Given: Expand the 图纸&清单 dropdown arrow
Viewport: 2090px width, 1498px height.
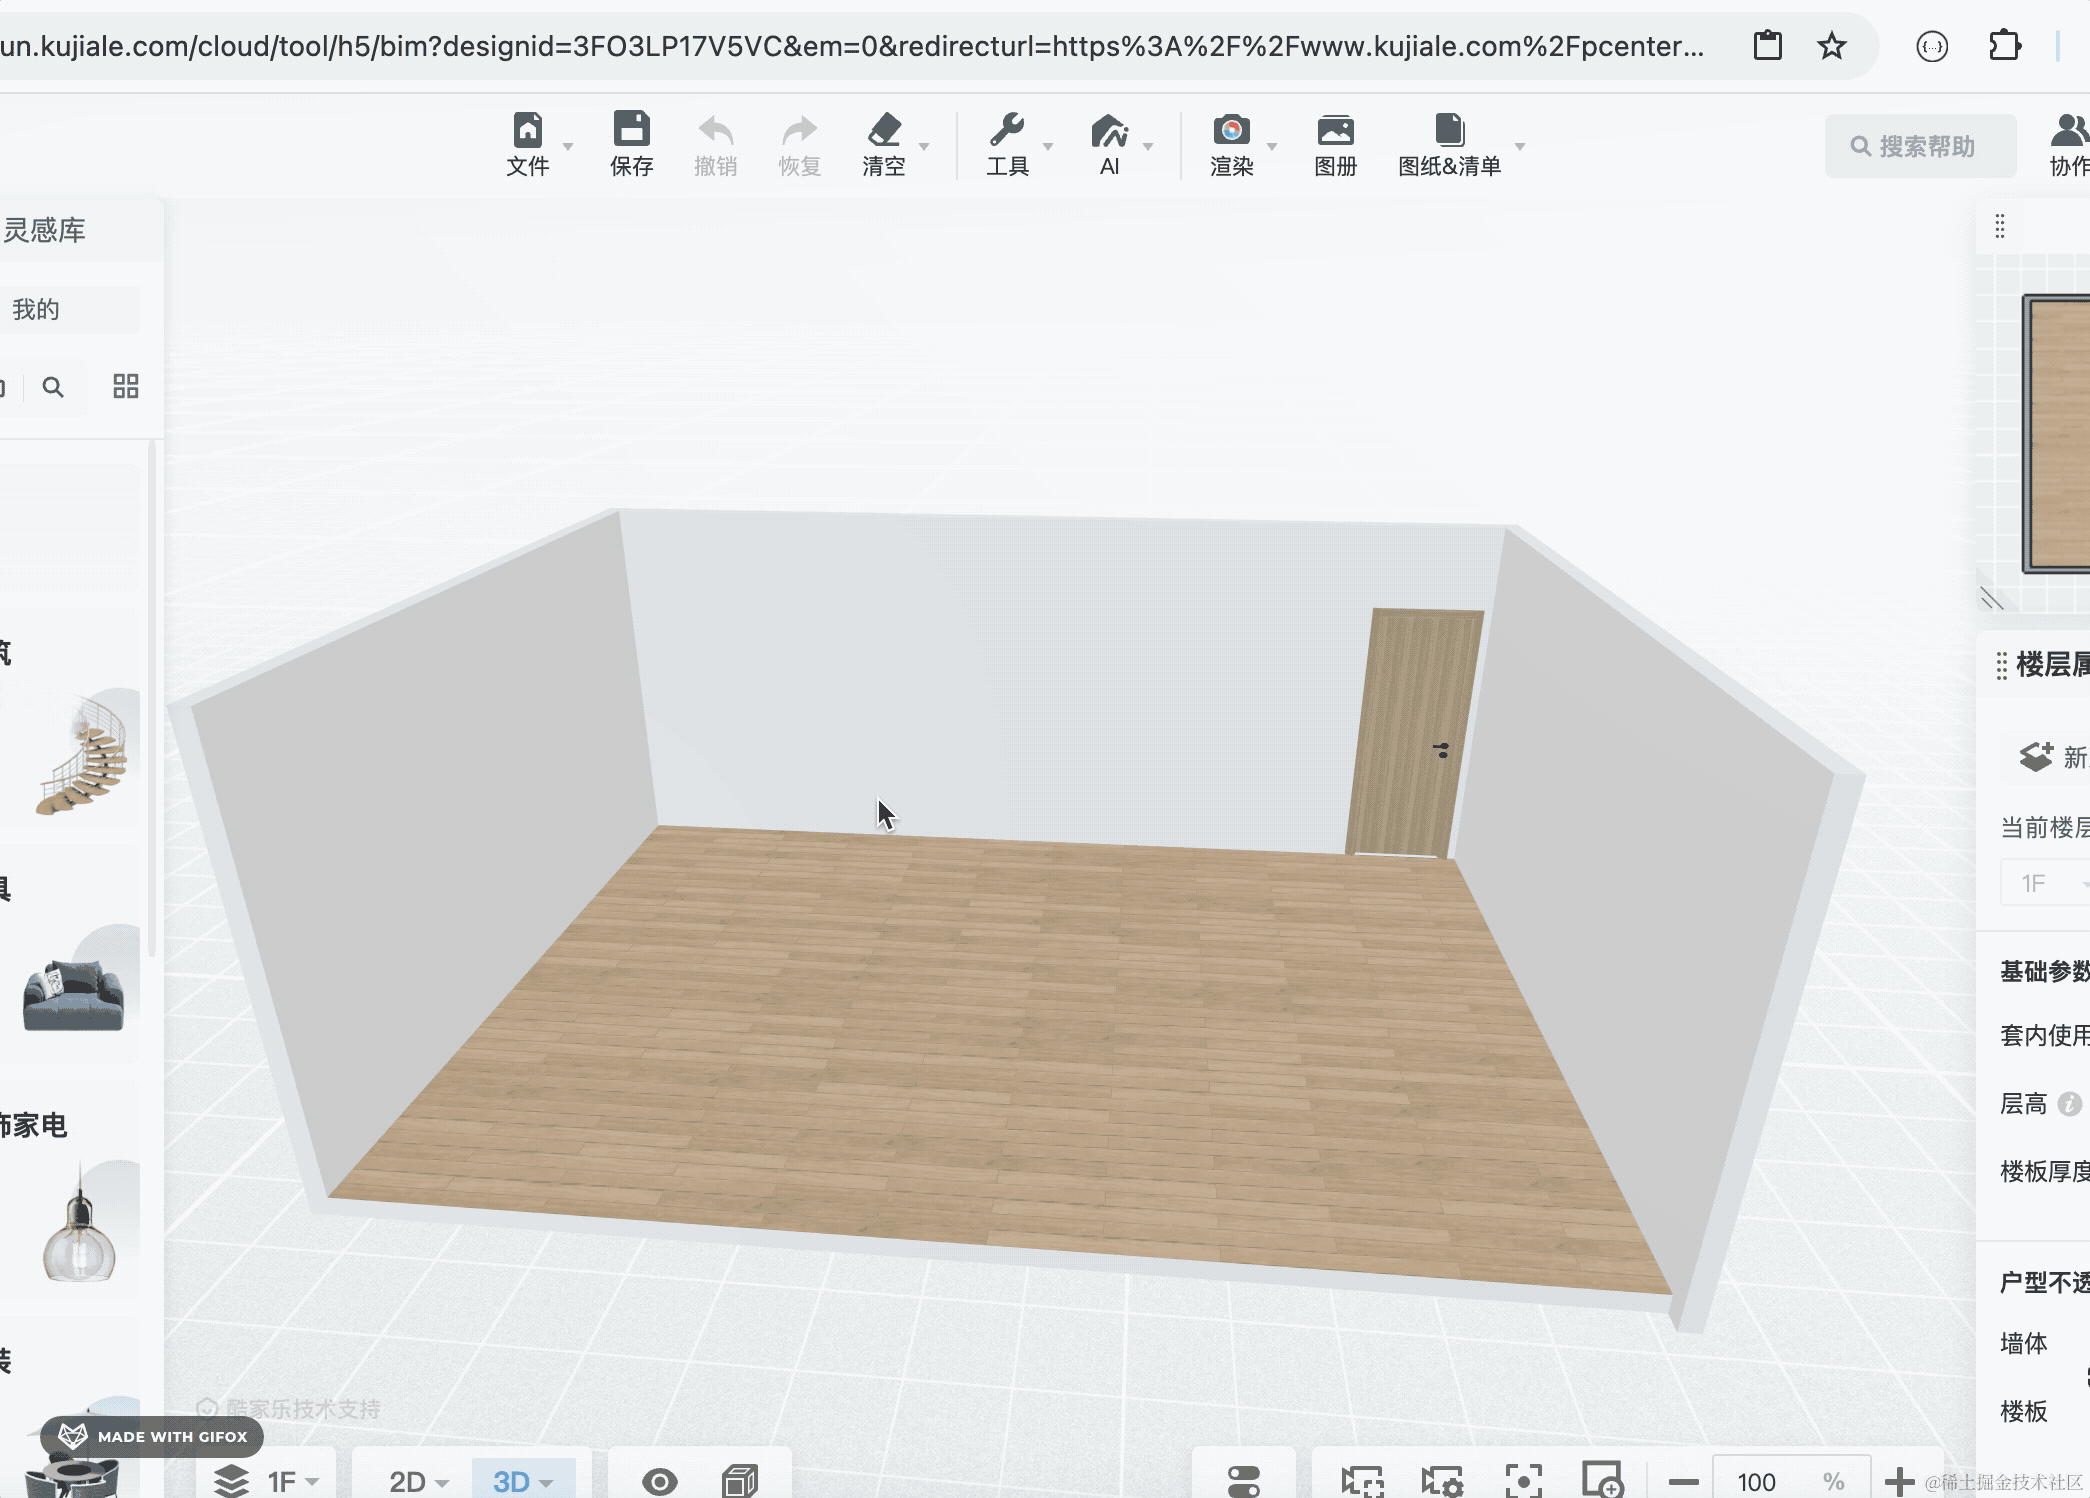Looking at the screenshot, I should tap(1520, 147).
